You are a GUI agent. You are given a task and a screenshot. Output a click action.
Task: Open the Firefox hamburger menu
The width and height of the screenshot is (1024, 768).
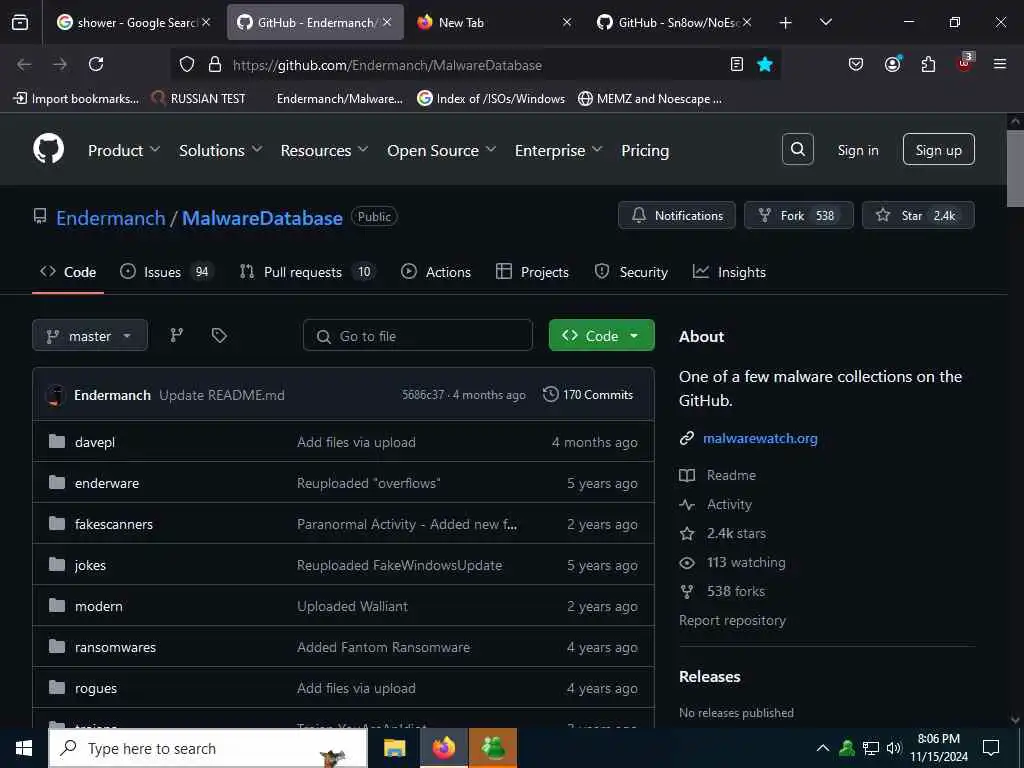click(x=999, y=64)
